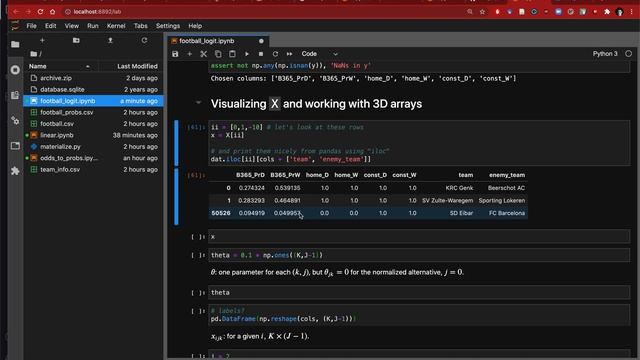Open the Run menu
Image resolution: width=640 pixels, height=360 pixels.
coord(93,26)
